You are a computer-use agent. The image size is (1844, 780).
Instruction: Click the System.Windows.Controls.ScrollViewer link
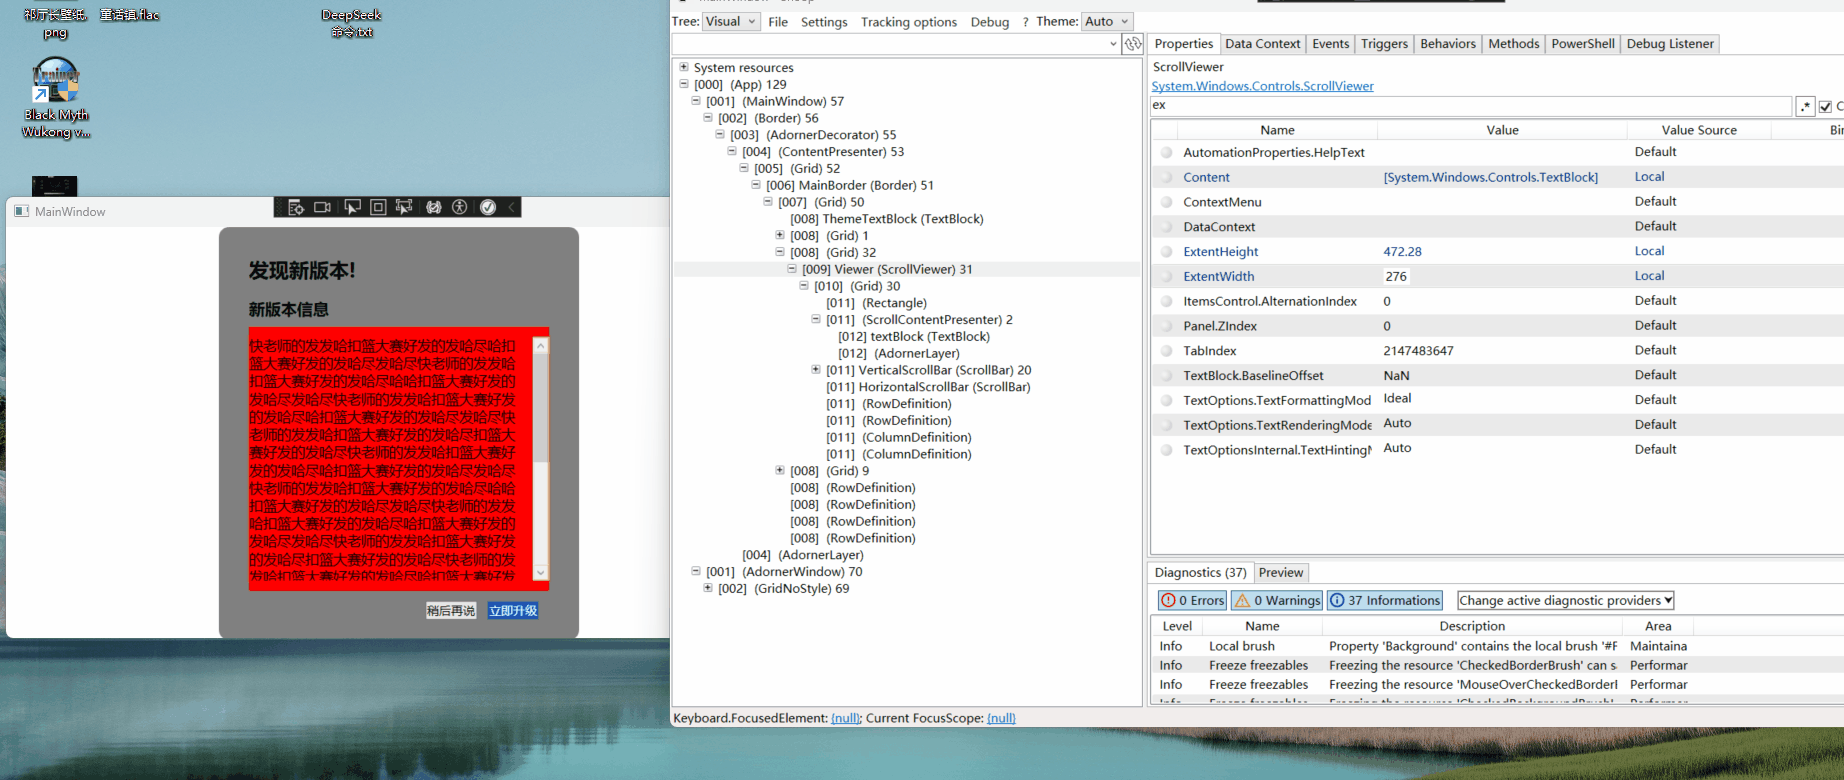coord(1262,86)
